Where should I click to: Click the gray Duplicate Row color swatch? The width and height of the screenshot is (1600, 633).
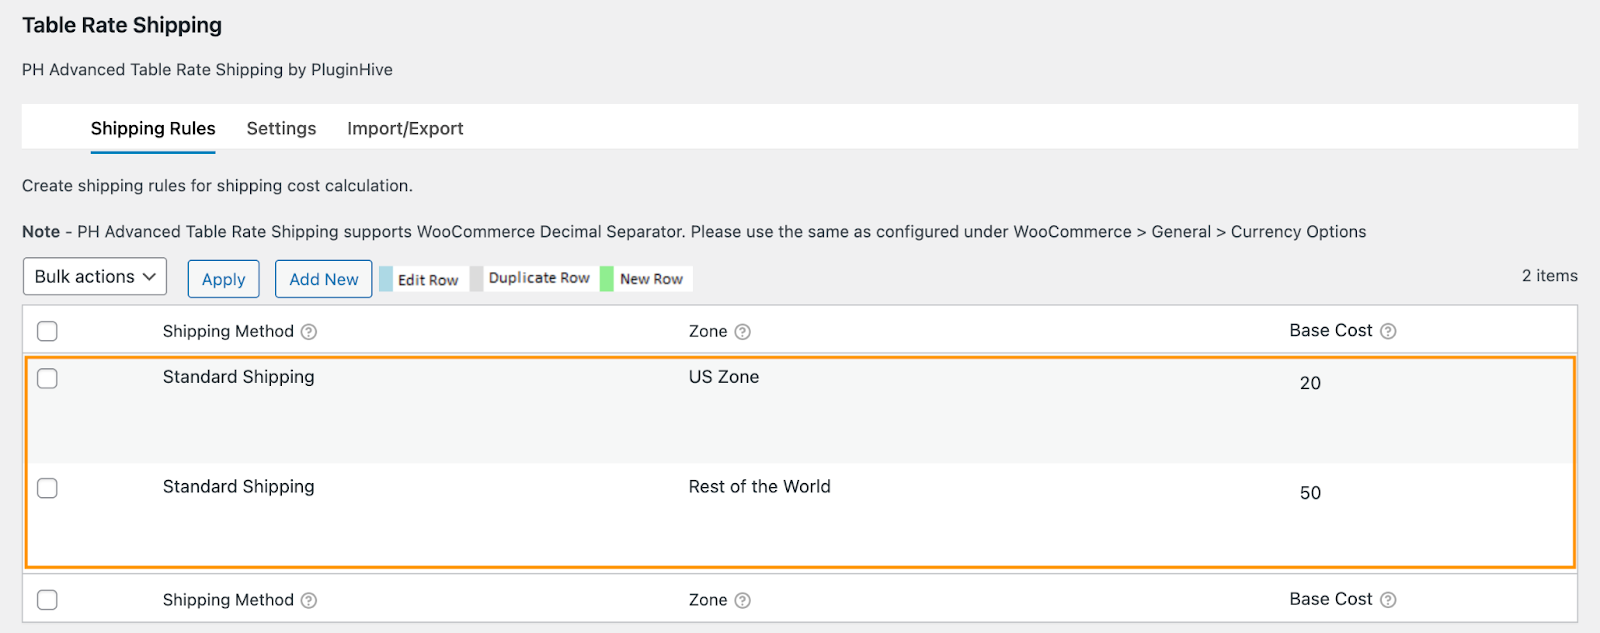[x=477, y=279]
